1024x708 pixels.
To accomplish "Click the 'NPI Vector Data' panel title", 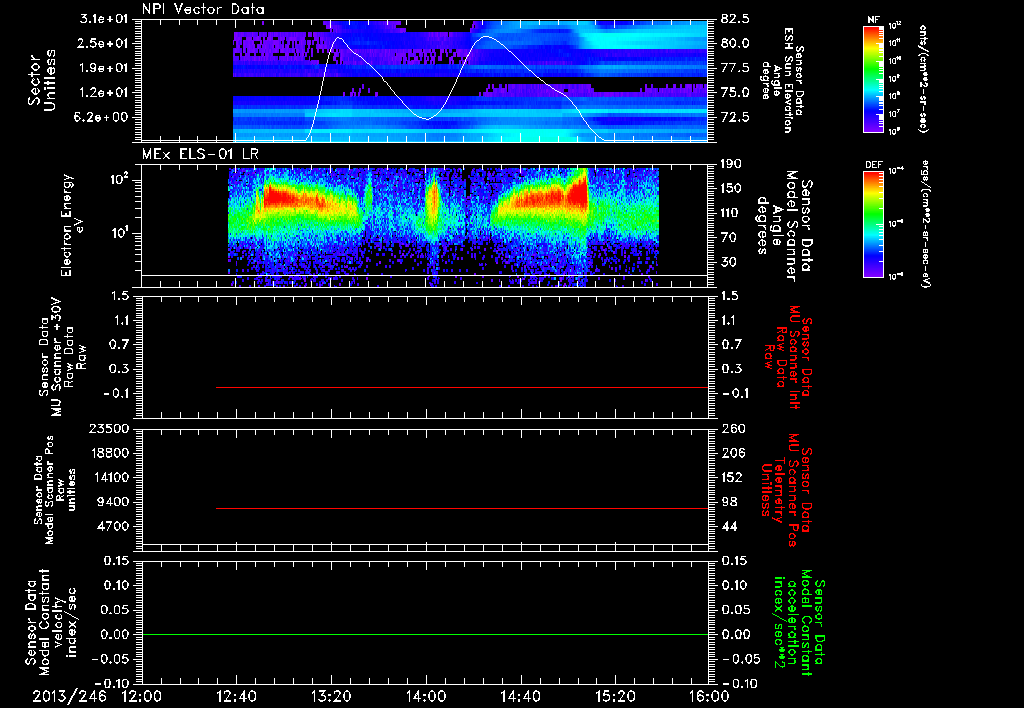I will (x=203, y=9).
